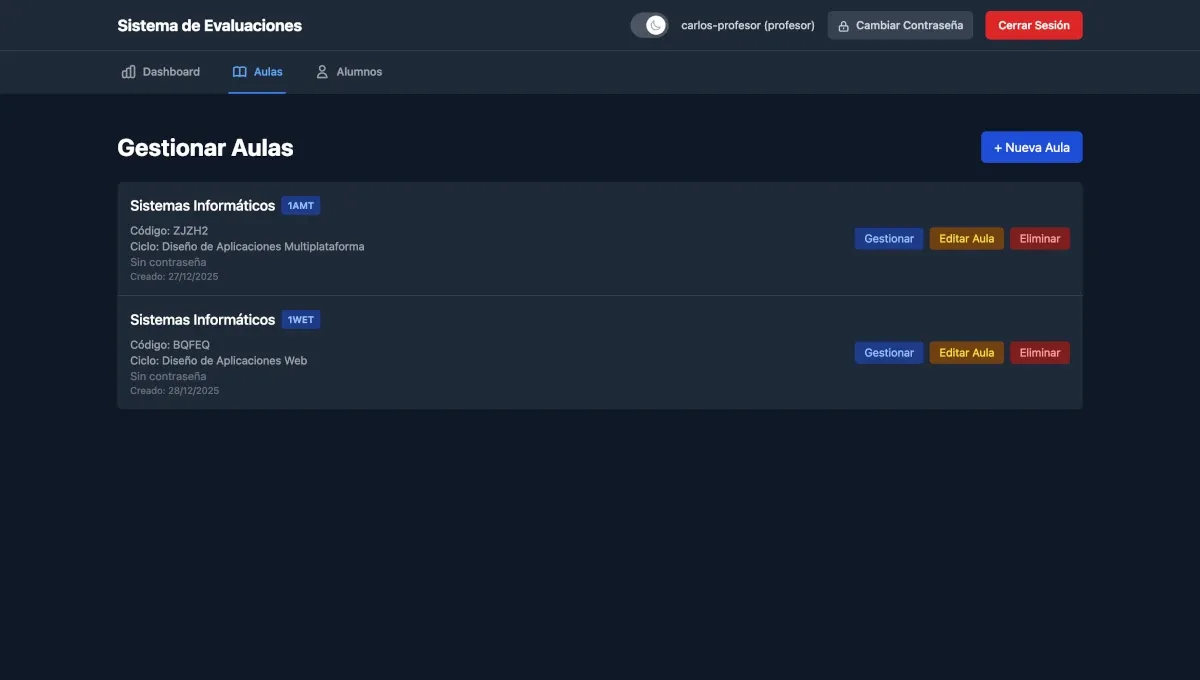Screen dimensions: 1200x680
Task: Click Eliminar for the Diseño de Aplicaciones Web aula
Action: coord(1040,350)
